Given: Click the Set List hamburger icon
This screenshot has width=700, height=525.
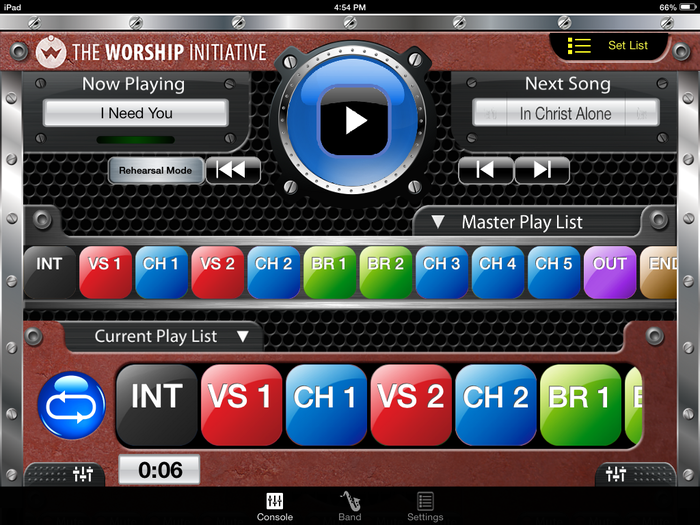Looking at the screenshot, I should point(579,46).
